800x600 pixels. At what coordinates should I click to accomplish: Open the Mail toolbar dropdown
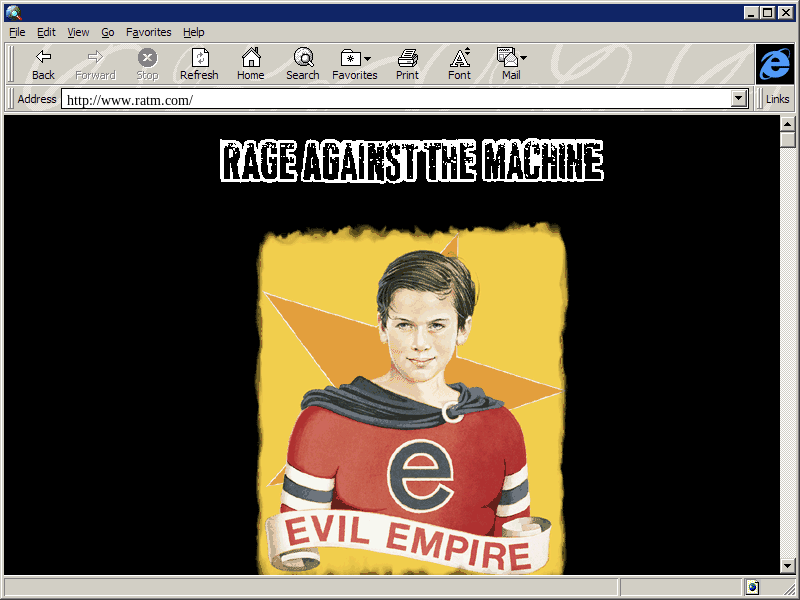tap(511, 58)
